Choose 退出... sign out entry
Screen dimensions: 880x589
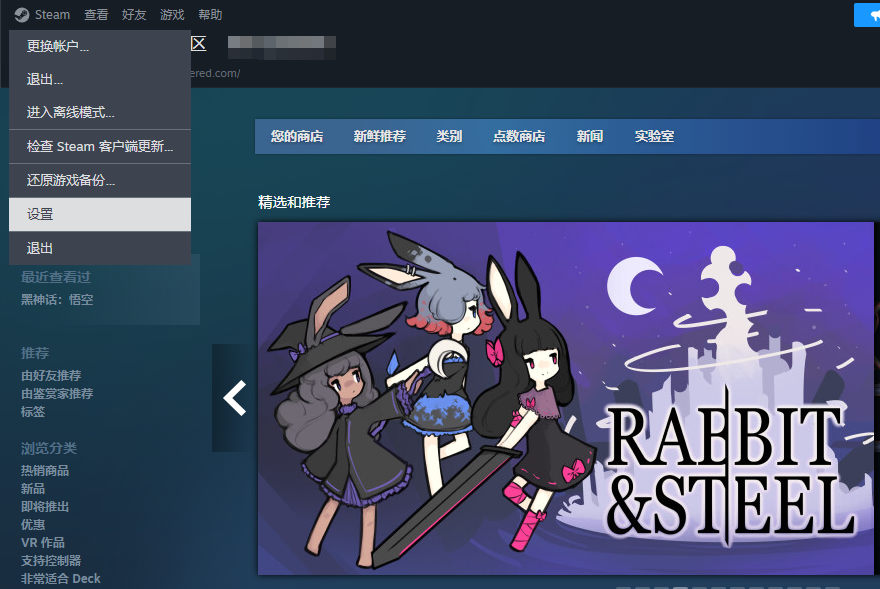[x=100, y=79]
